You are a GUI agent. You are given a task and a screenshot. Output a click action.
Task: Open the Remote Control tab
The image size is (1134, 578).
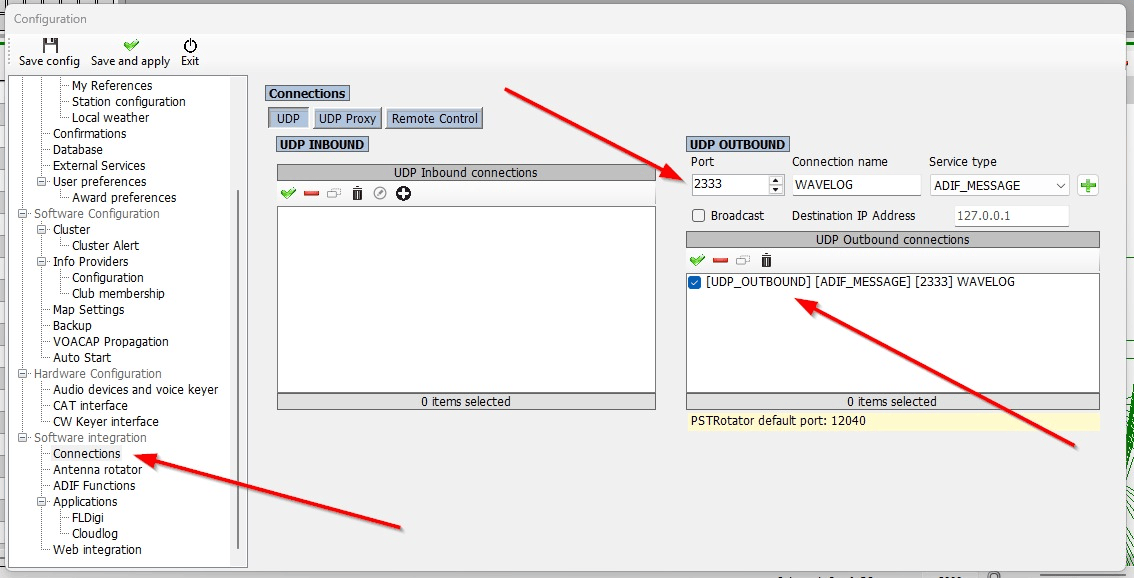[x=435, y=118]
